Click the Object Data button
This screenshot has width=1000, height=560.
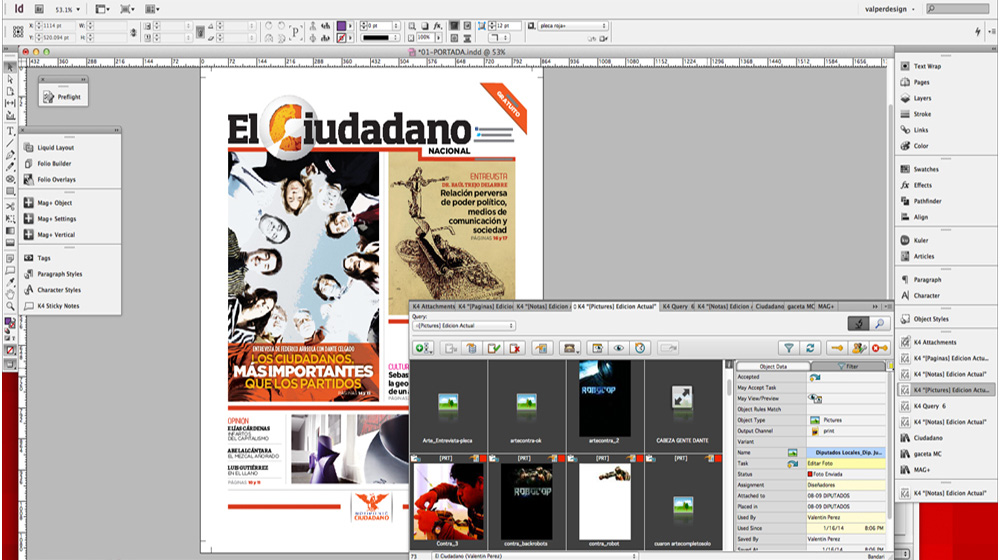[773, 367]
